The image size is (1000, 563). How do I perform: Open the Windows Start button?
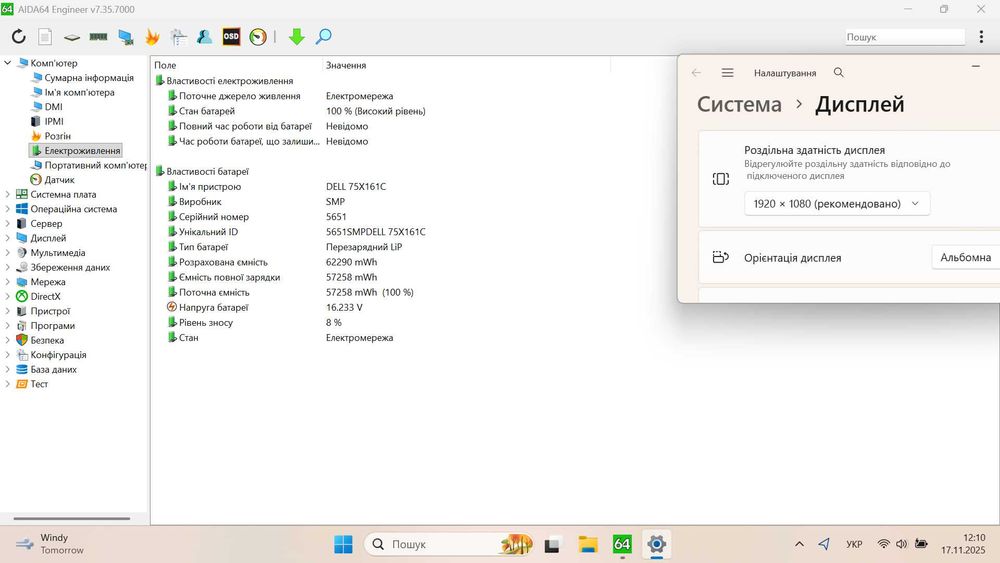point(343,545)
